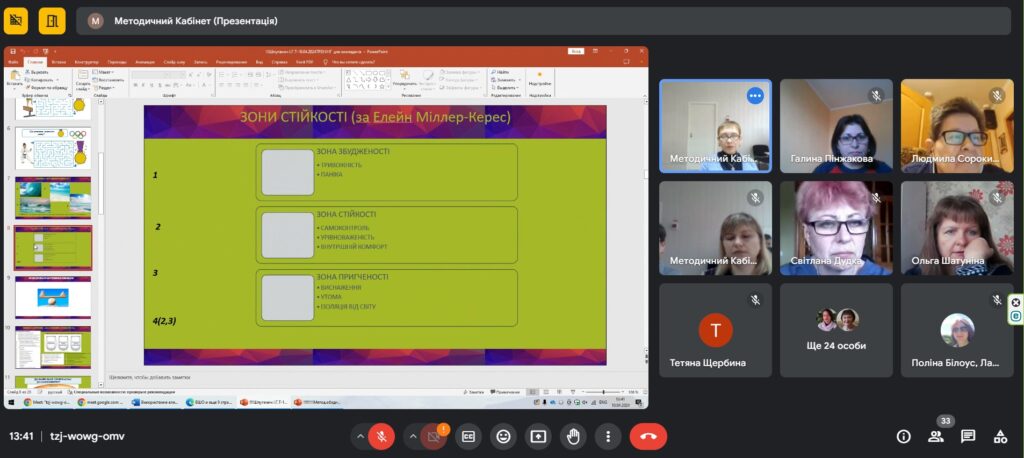1024x458 pixels.
Task: Select the second Методичний Кабі... muted tile
Action: click(x=715, y=228)
